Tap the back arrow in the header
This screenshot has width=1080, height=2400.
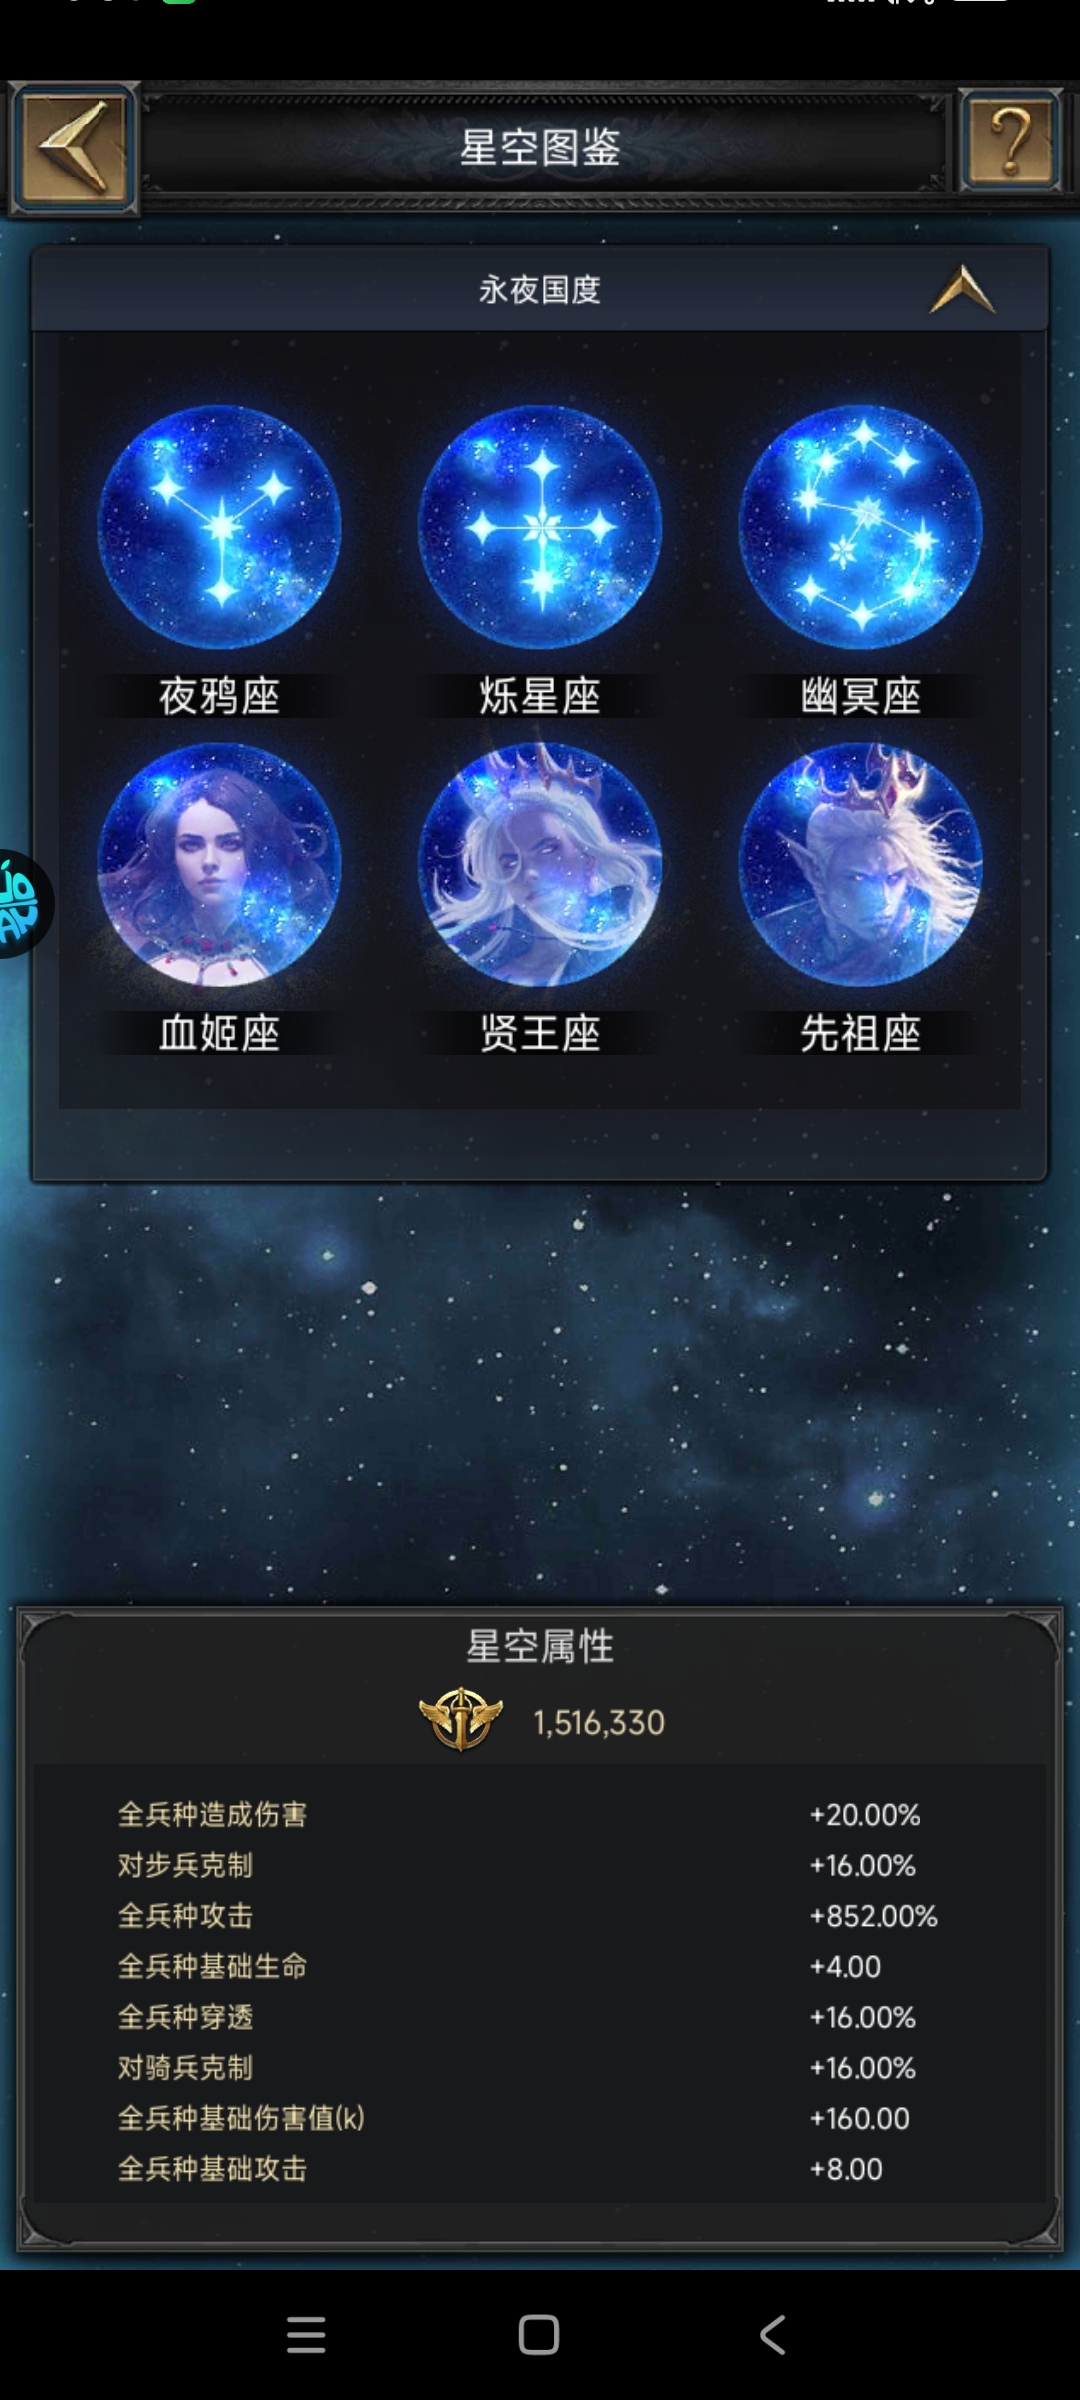74,147
